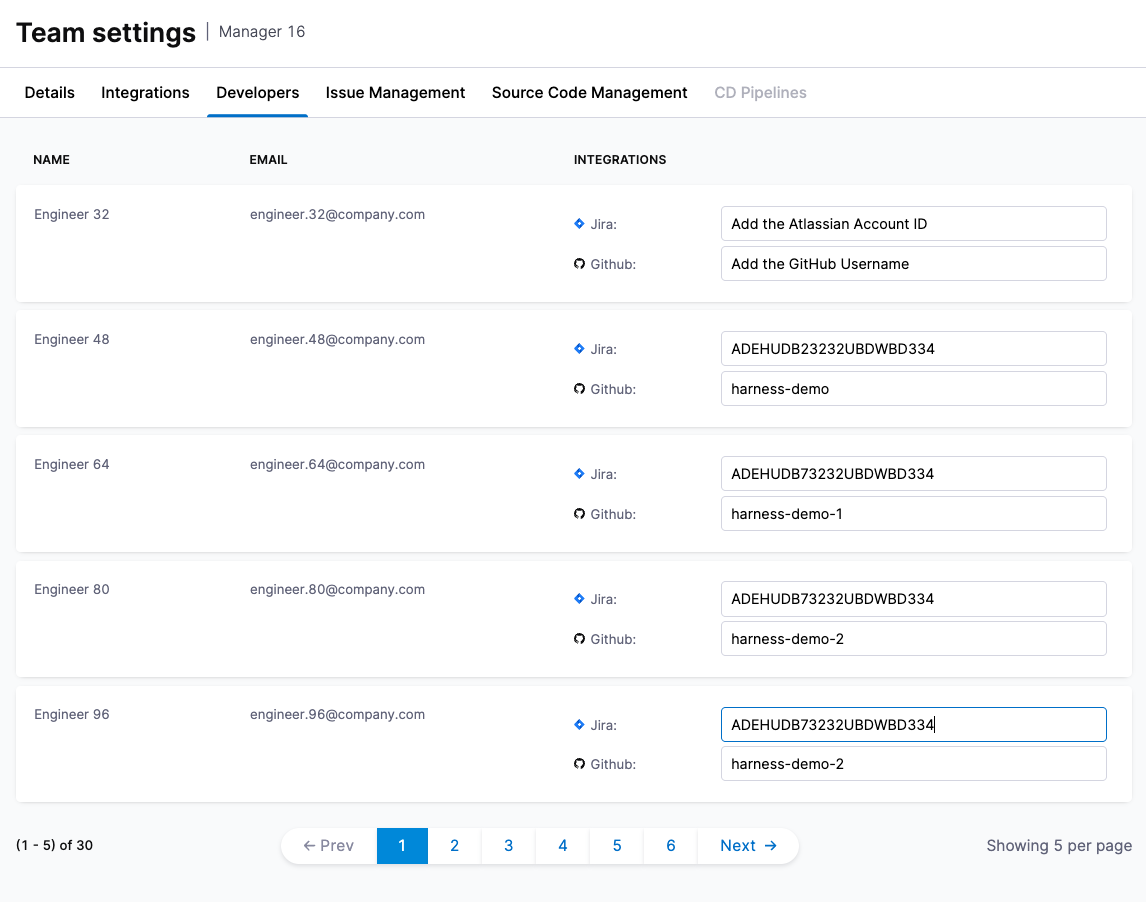This screenshot has width=1146, height=902.
Task: Click the Github icon in Engineer 32's row
Action: click(579, 264)
